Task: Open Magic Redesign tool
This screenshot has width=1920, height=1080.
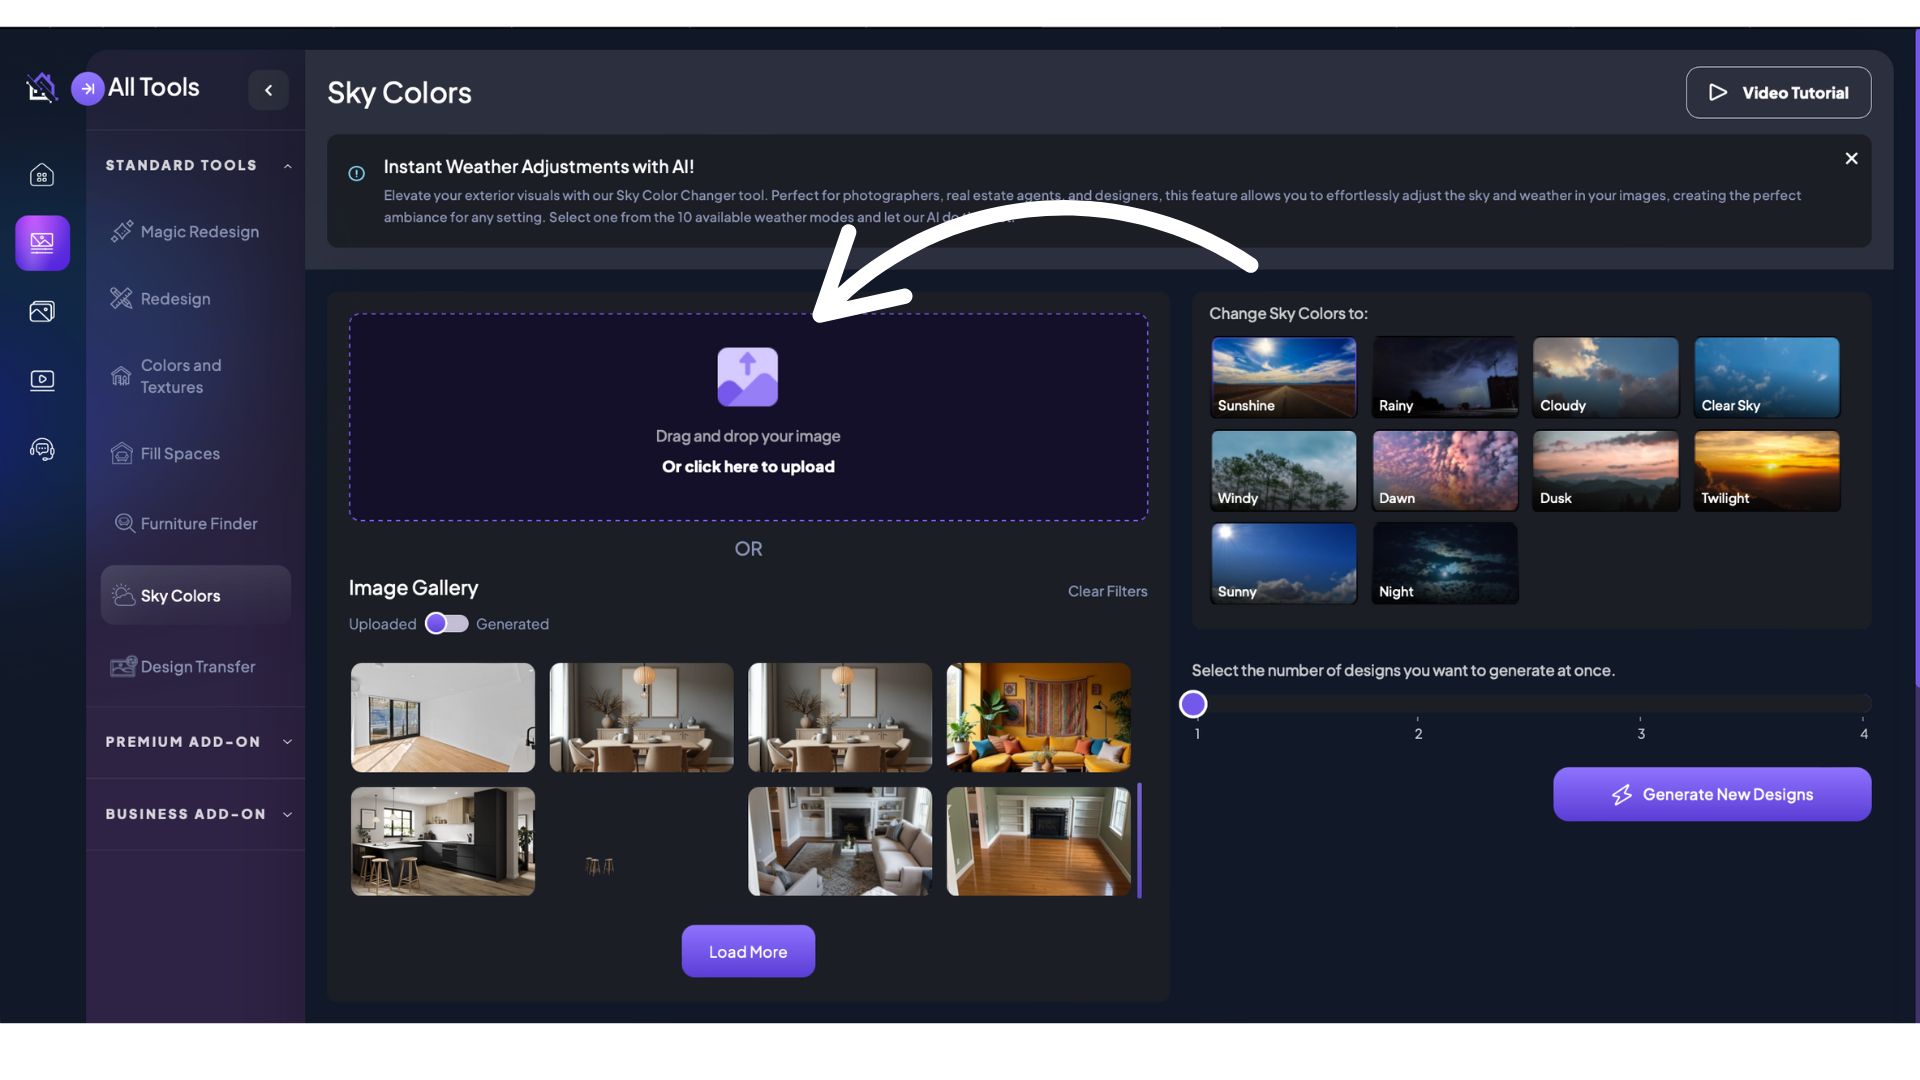Action: [199, 232]
